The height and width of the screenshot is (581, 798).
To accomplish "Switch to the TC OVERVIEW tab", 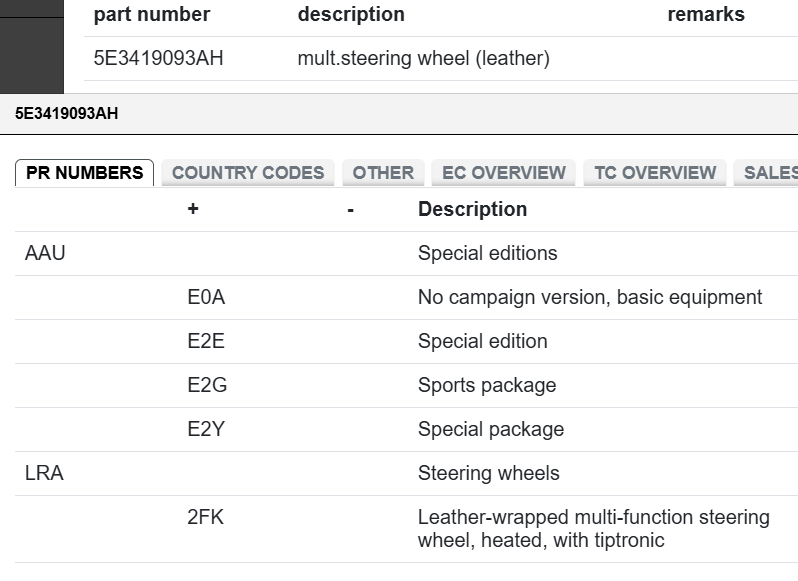I will pyautogui.click(x=655, y=173).
